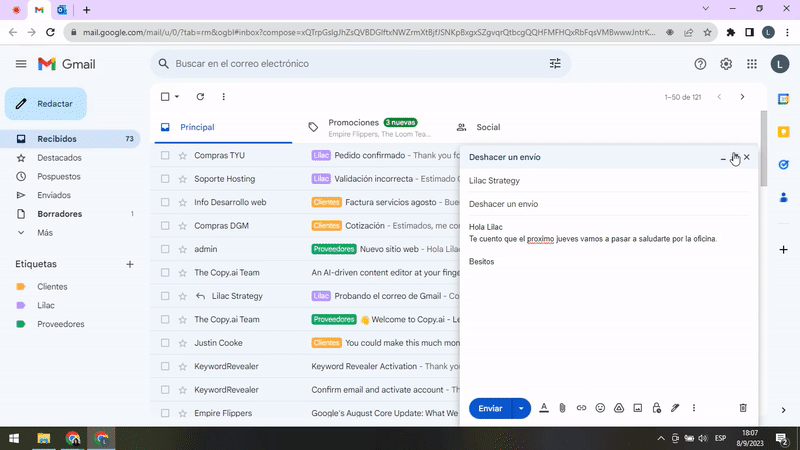
Task: Click subject field Deshacer un envío
Action: 609,204
